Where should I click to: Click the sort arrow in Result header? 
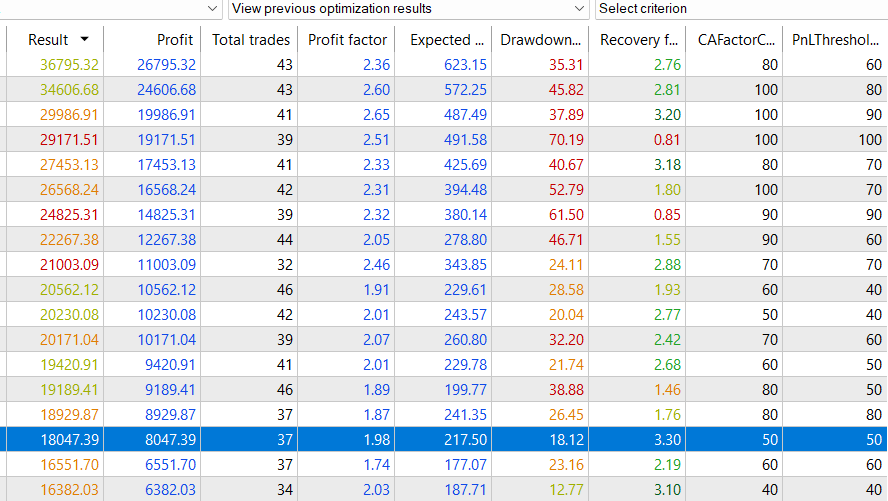point(84,40)
